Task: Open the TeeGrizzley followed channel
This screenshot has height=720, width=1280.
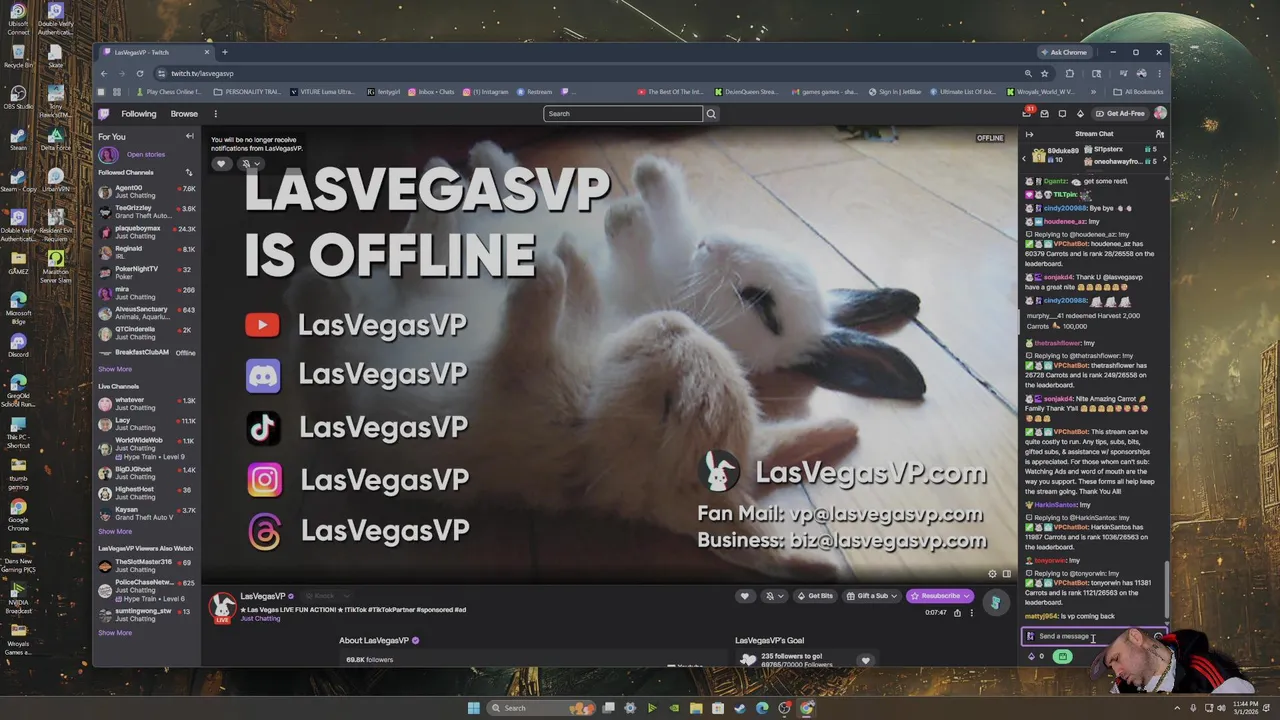Action: click(146, 212)
